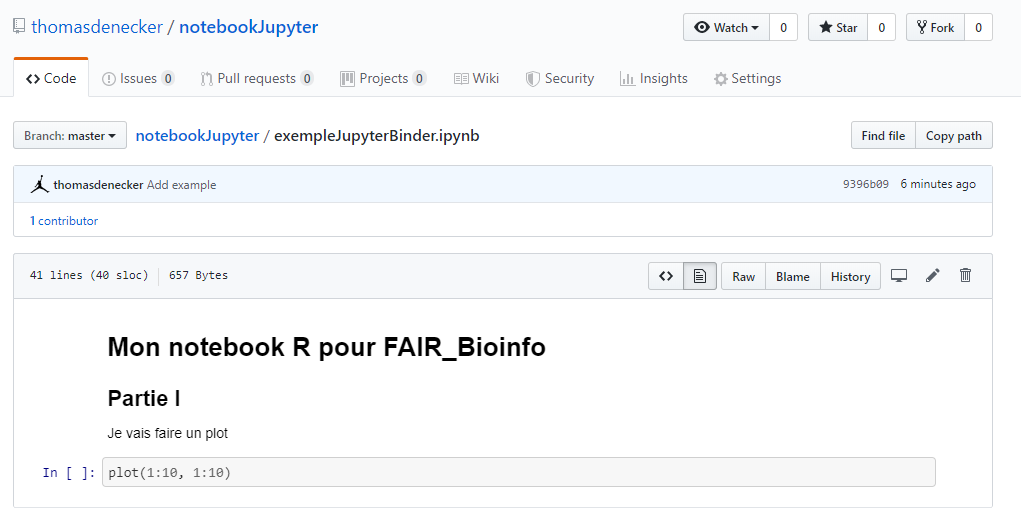Viewport: 1021px width, 529px height.
Task: Display the source blob view icon
Action: [x=666, y=276]
